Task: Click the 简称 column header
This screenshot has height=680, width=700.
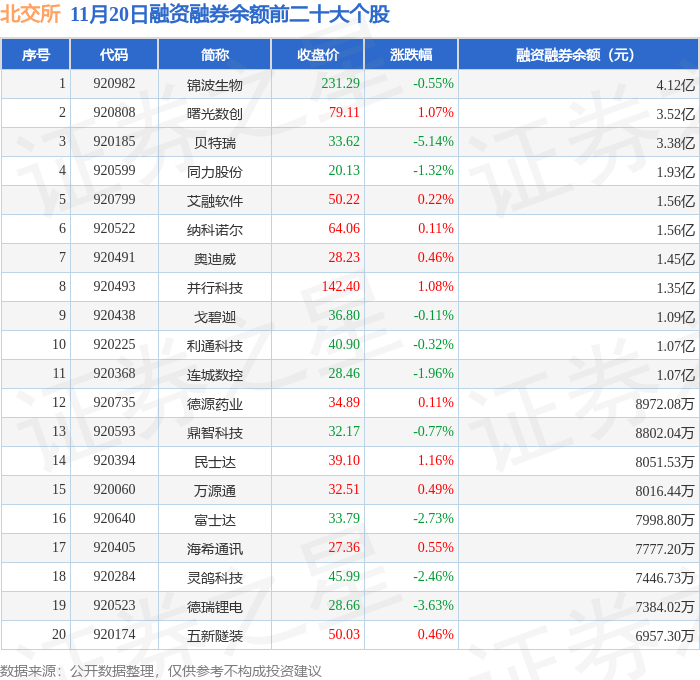Action: (215, 54)
